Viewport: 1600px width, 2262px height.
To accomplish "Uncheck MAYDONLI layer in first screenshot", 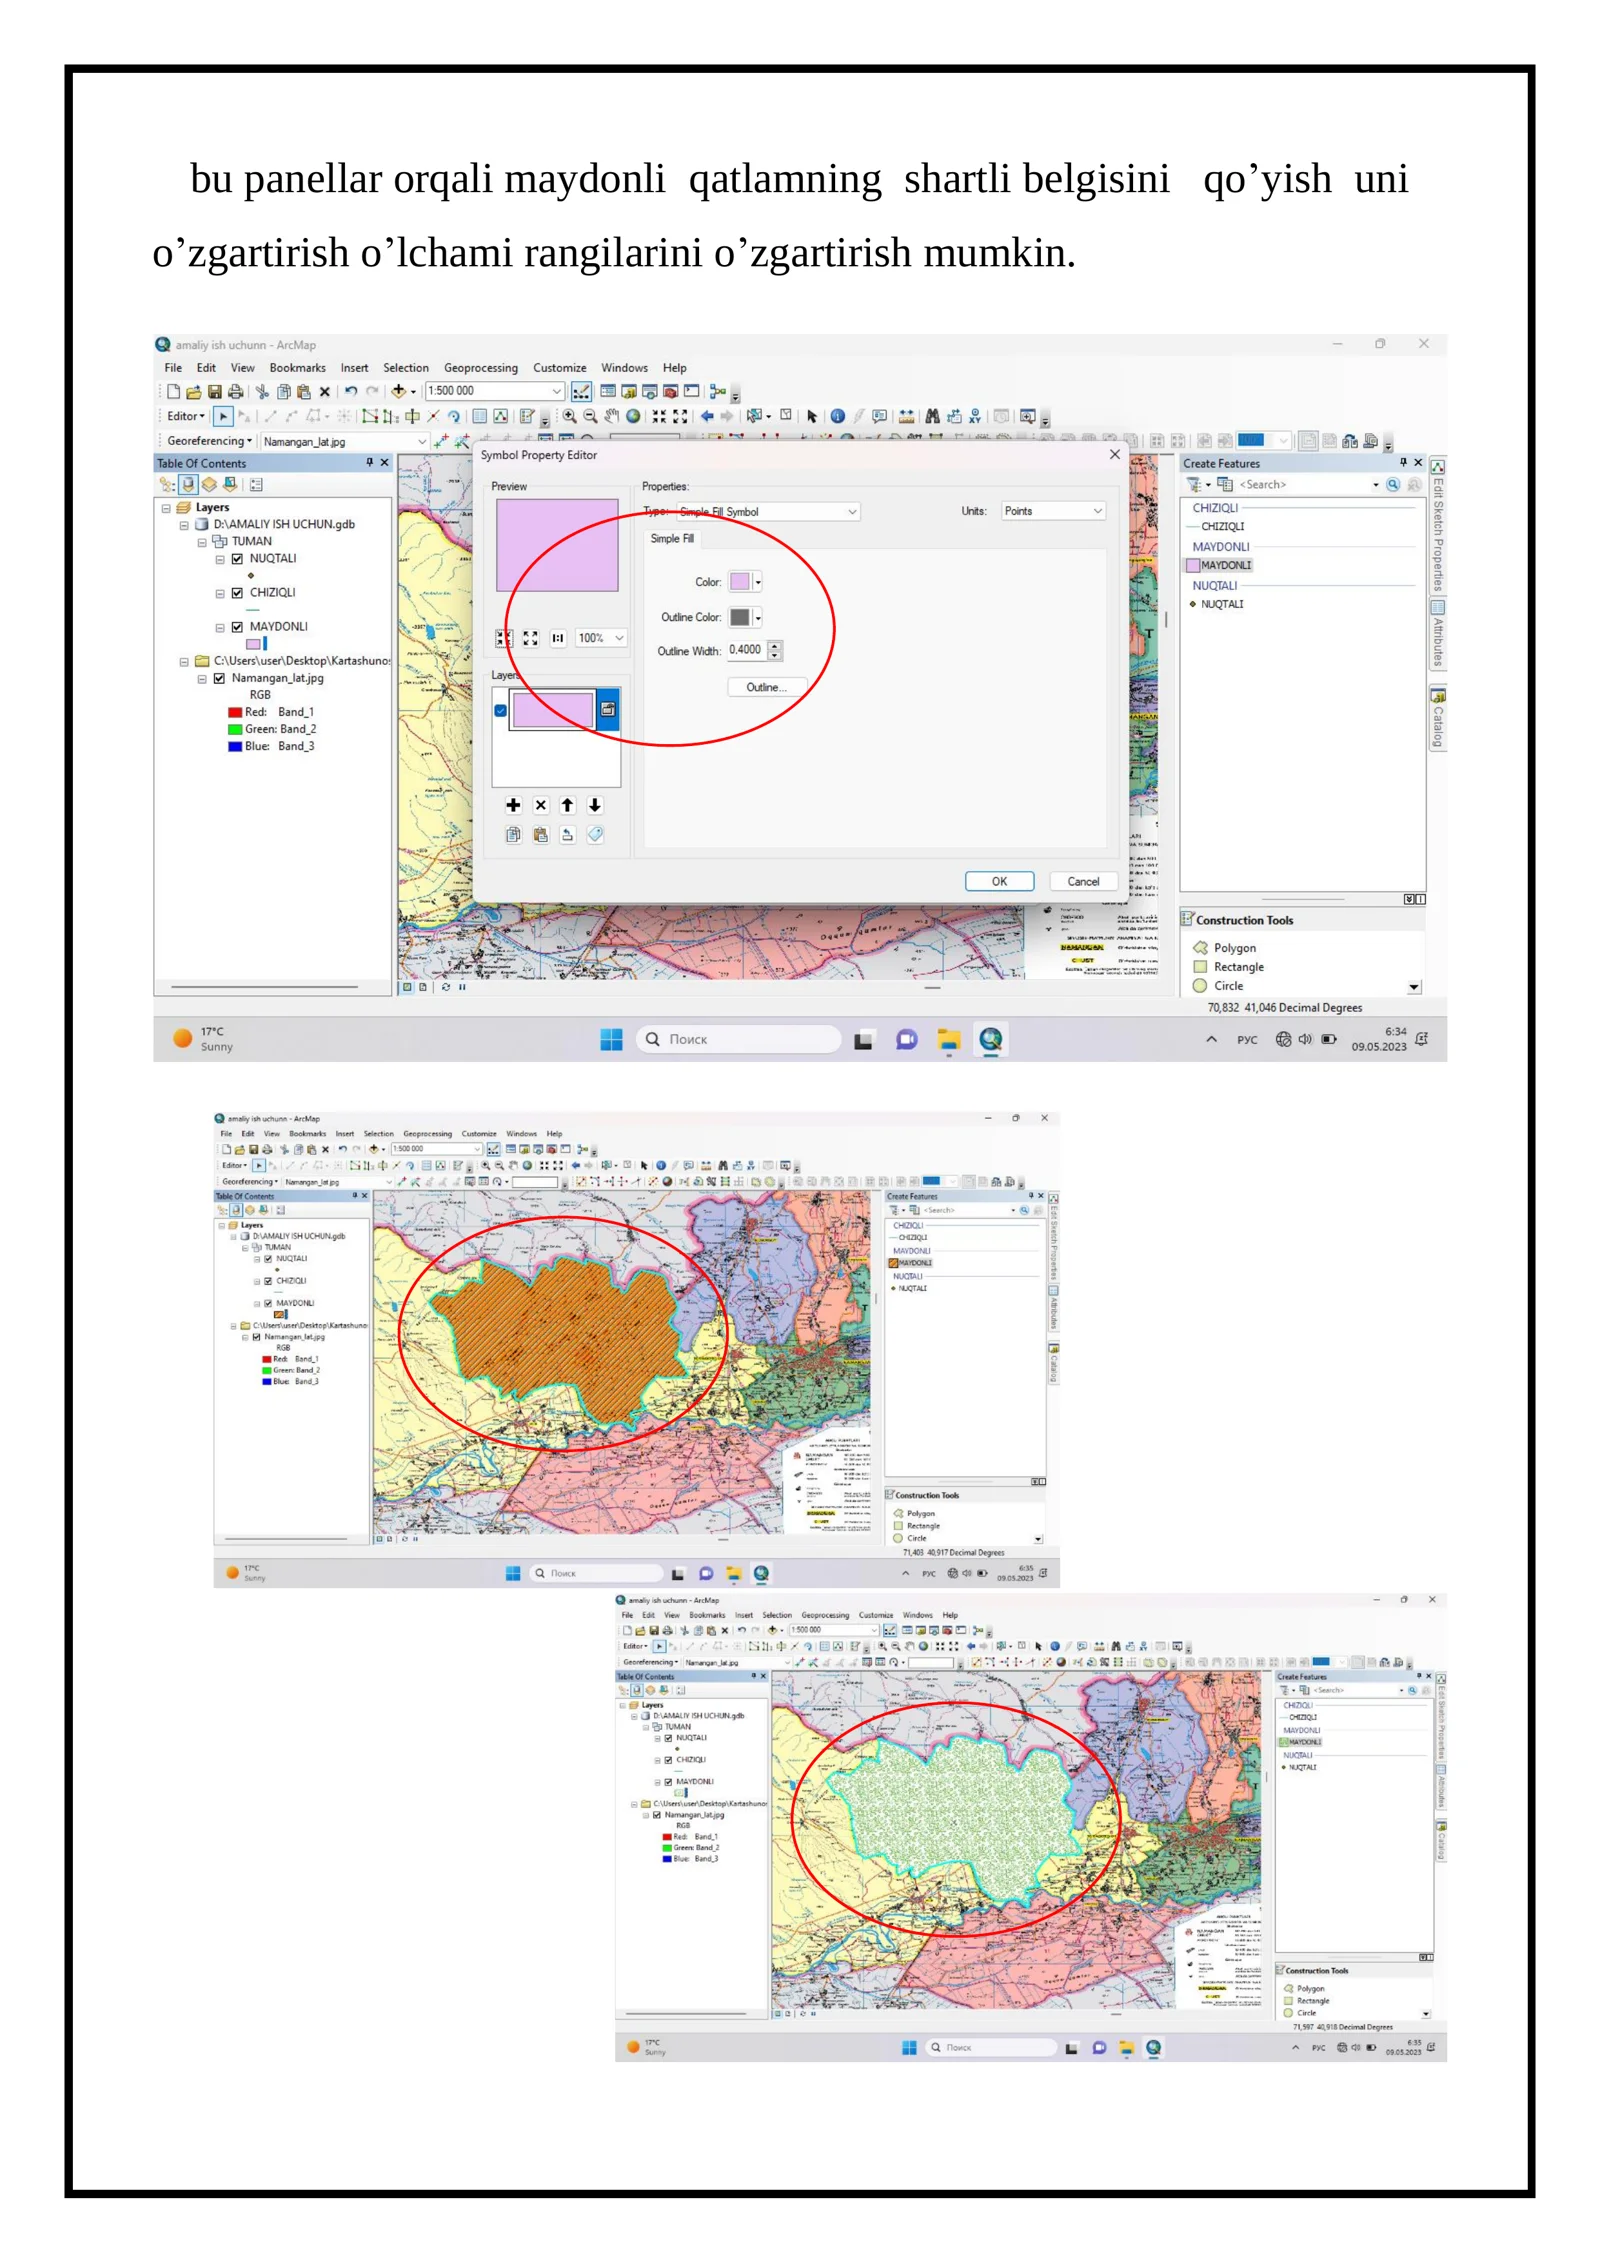I will [237, 627].
